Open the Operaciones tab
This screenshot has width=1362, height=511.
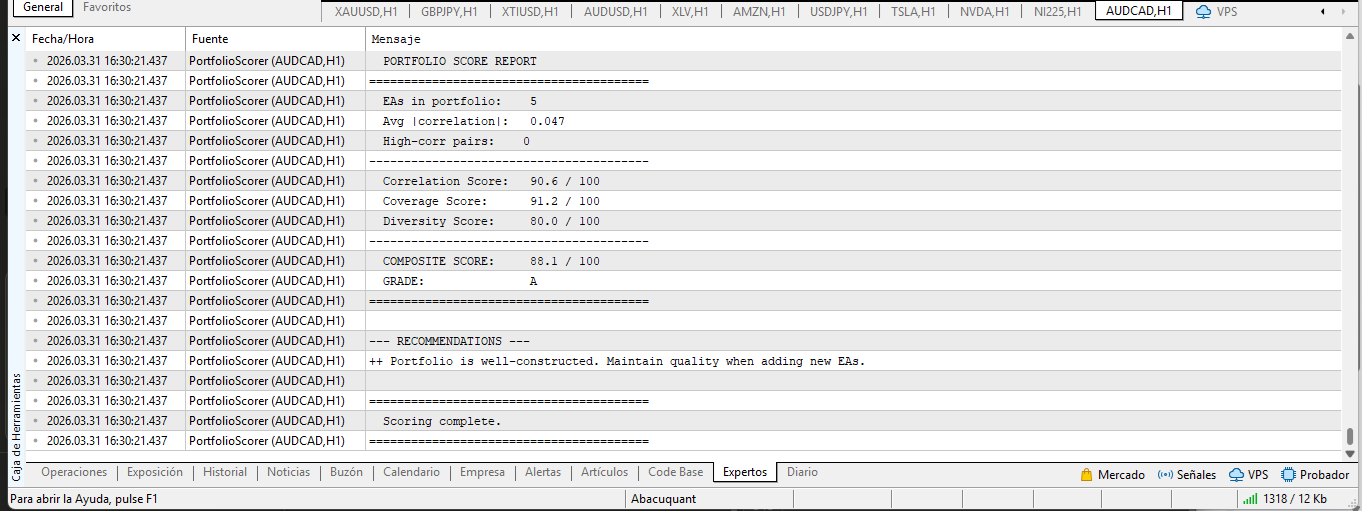[x=74, y=472]
